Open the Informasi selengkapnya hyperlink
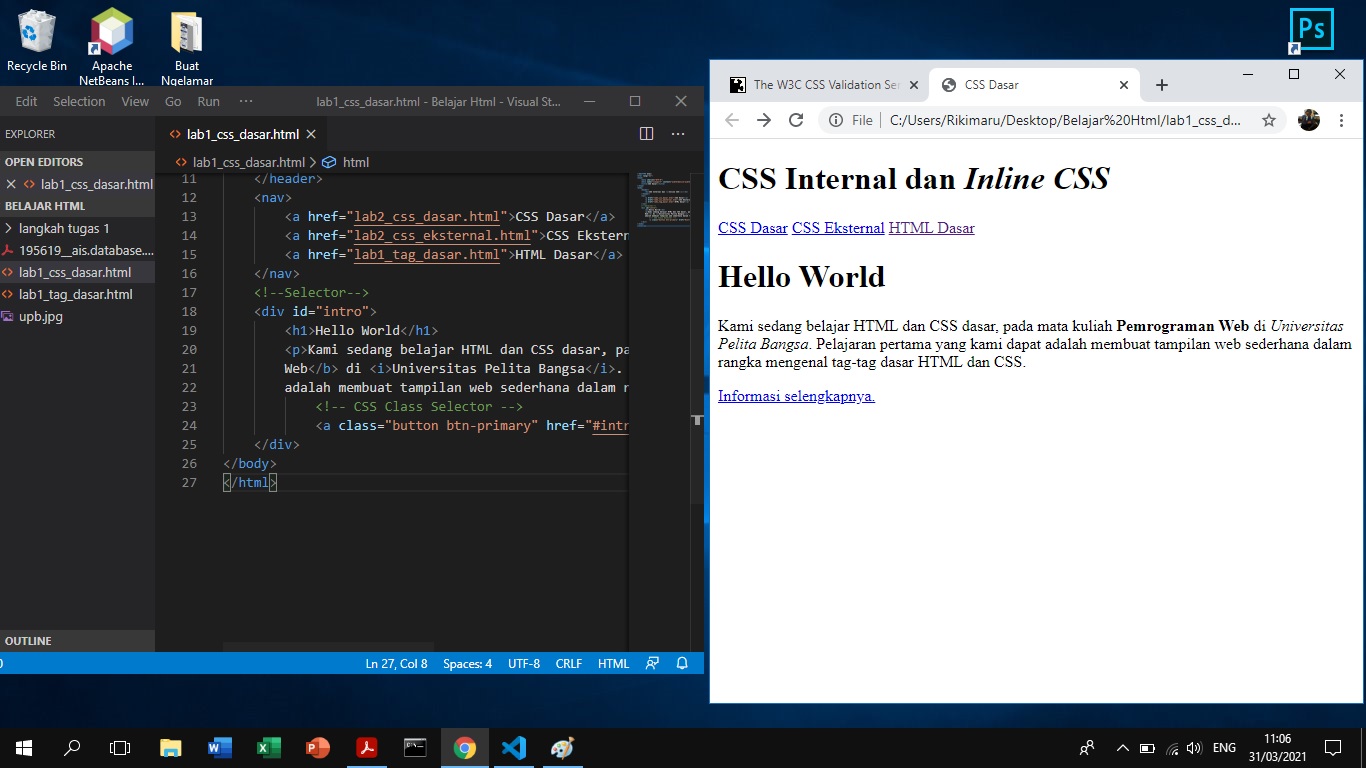1366x768 pixels. 795,396
